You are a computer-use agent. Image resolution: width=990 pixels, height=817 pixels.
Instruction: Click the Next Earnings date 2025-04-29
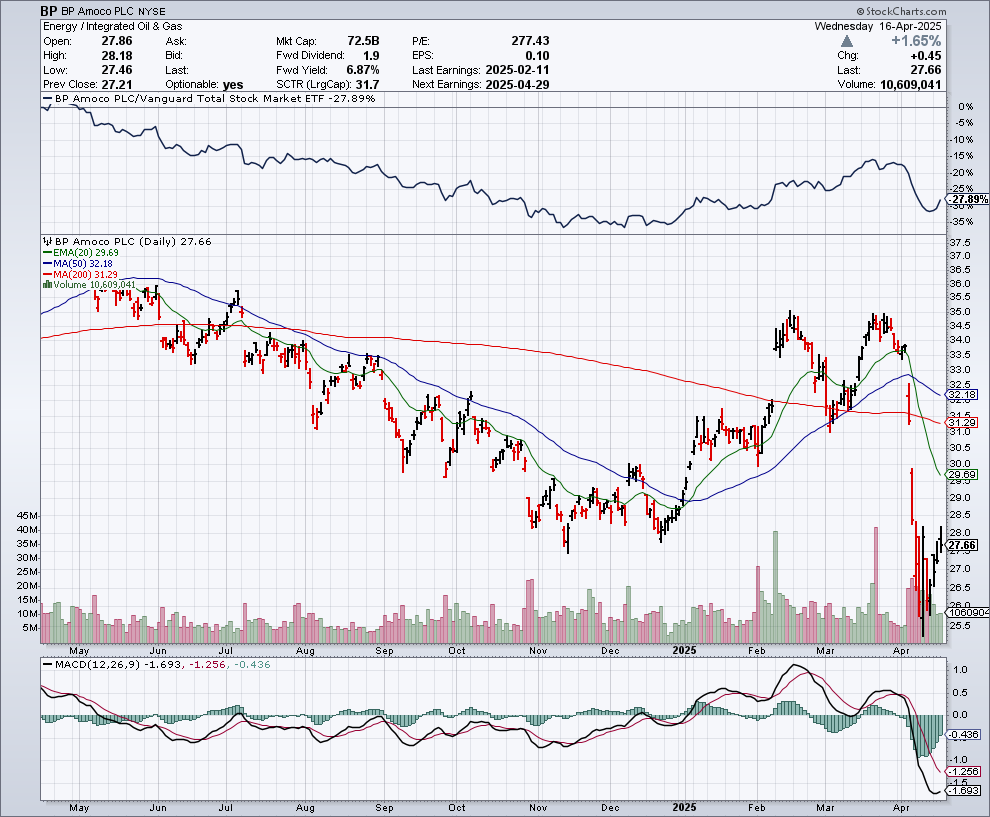click(x=518, y=85)
